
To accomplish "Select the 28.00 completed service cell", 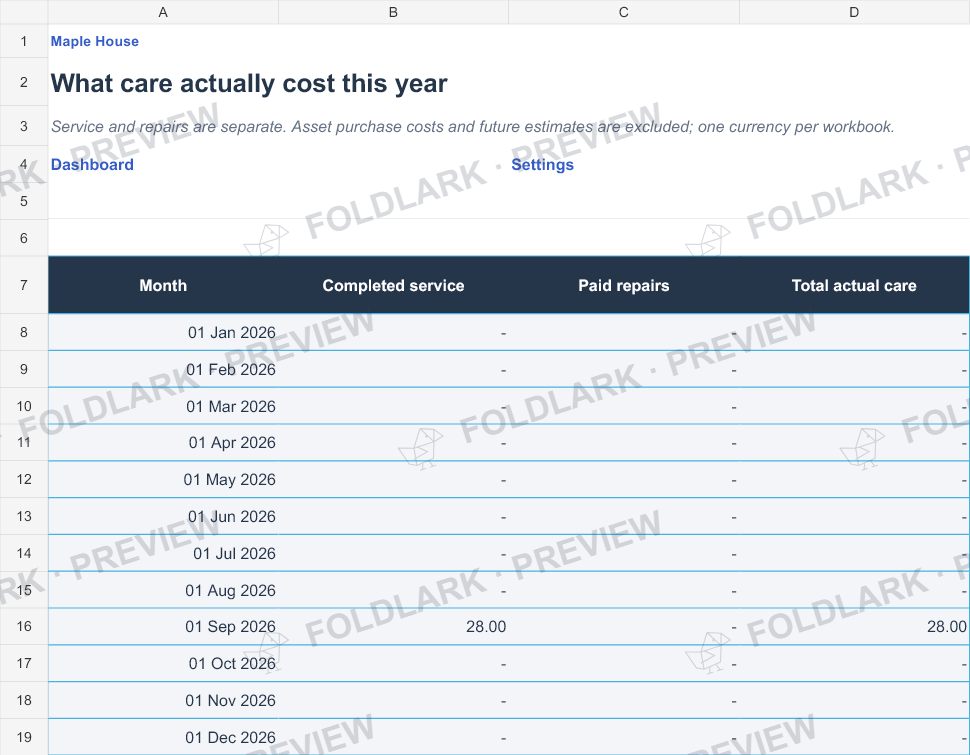I will (x=393, y=626).
